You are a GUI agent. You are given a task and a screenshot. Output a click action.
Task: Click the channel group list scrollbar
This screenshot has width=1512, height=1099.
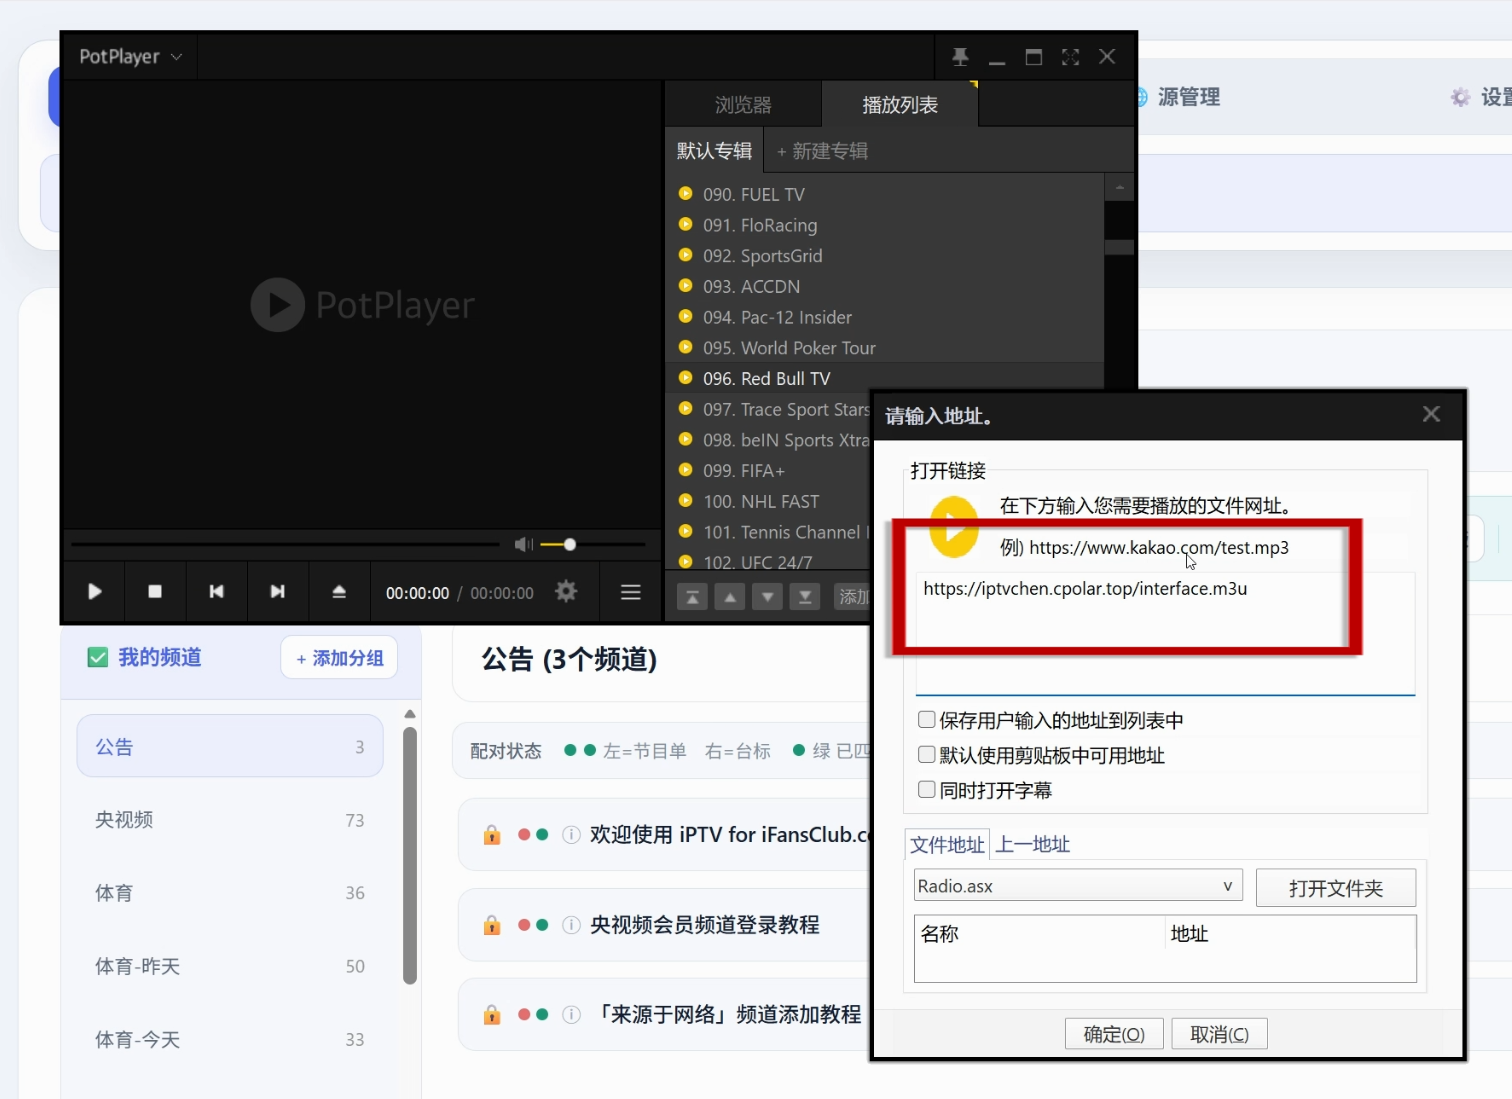pyautogui.click(x=410, y=855)
